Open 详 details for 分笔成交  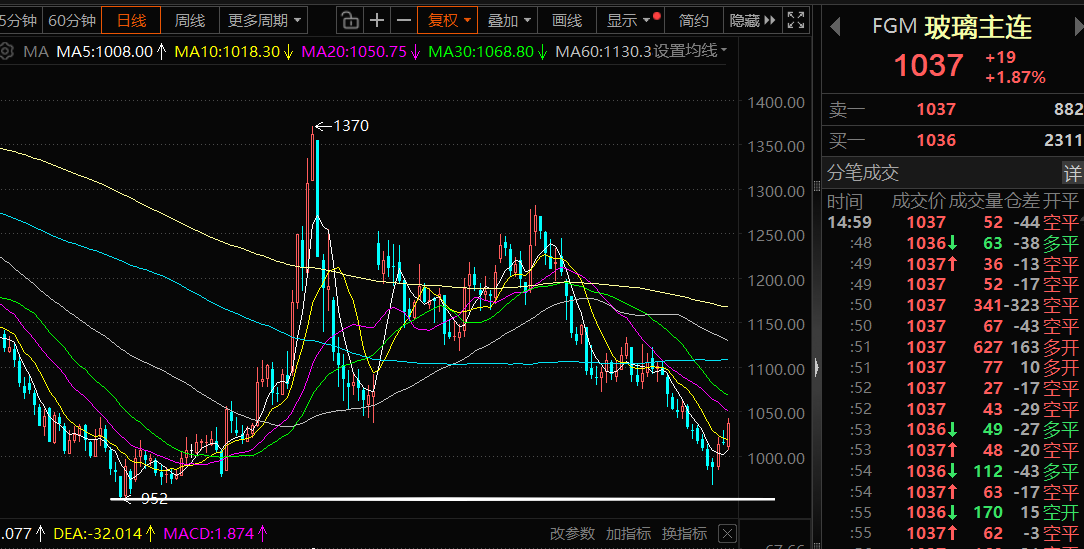(x=1072, y=172)
